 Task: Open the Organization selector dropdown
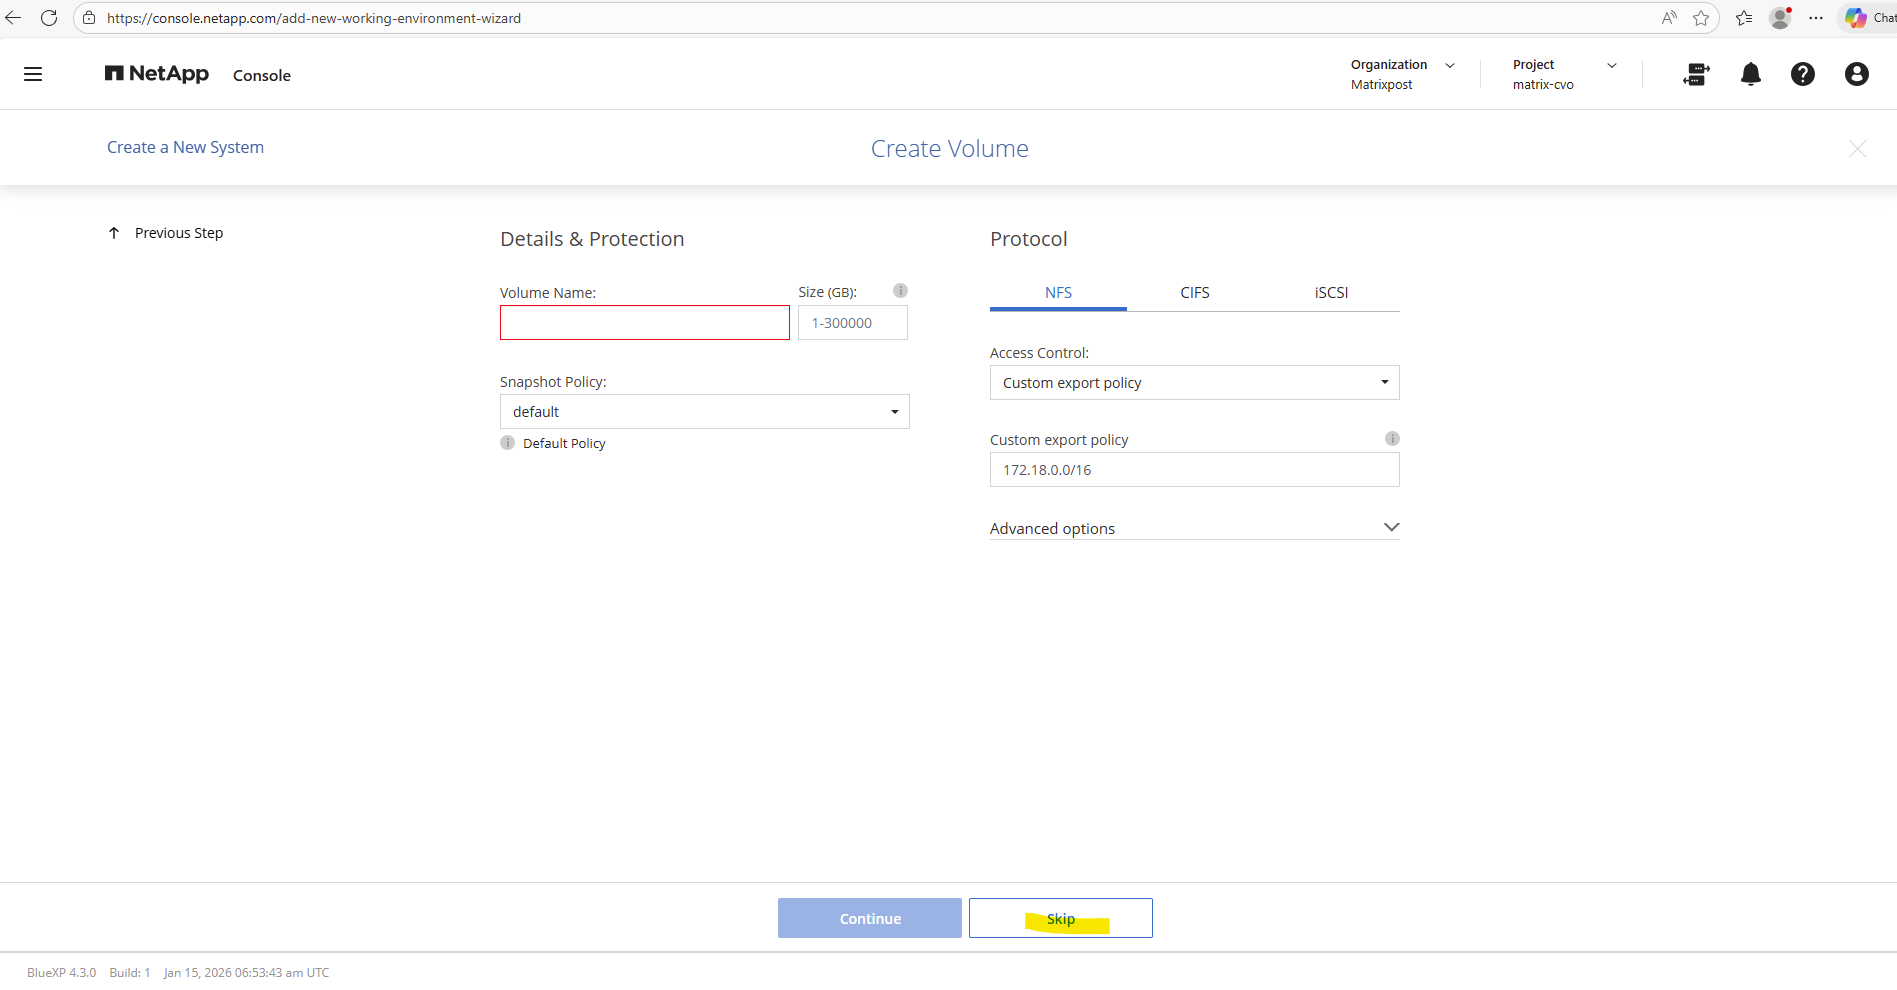[x=1402, y=74]
